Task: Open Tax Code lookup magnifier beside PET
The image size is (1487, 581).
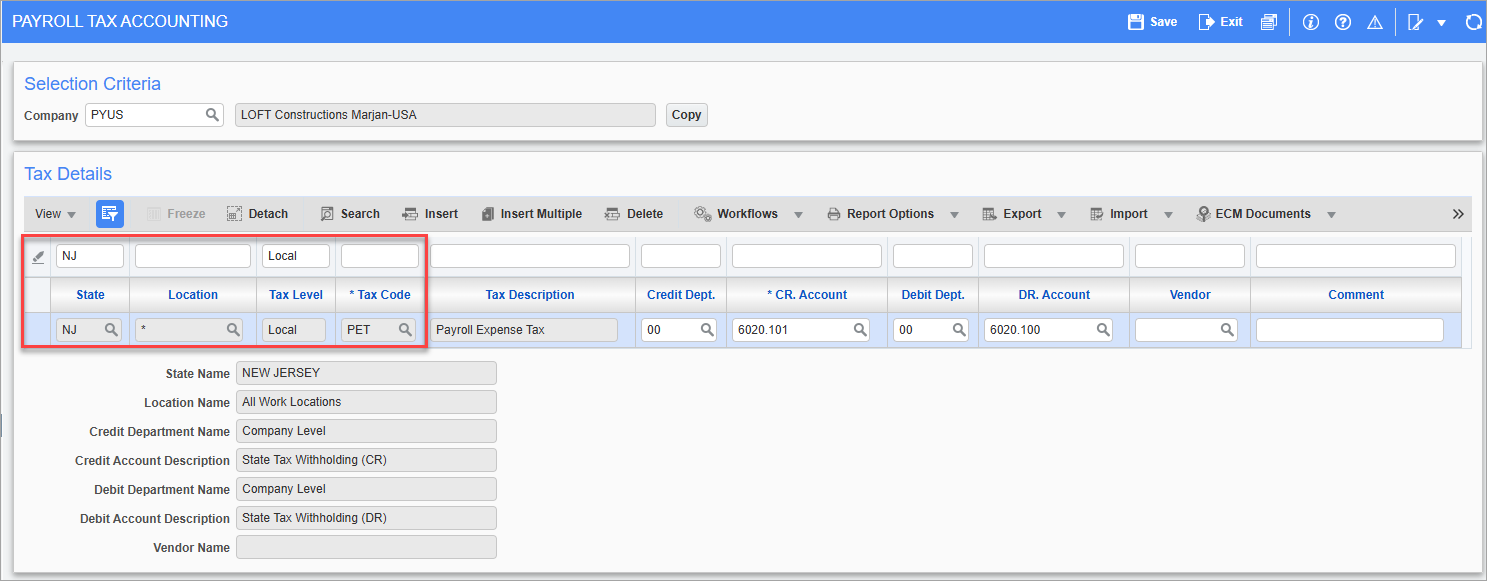Action: click(x=405, y=329)
